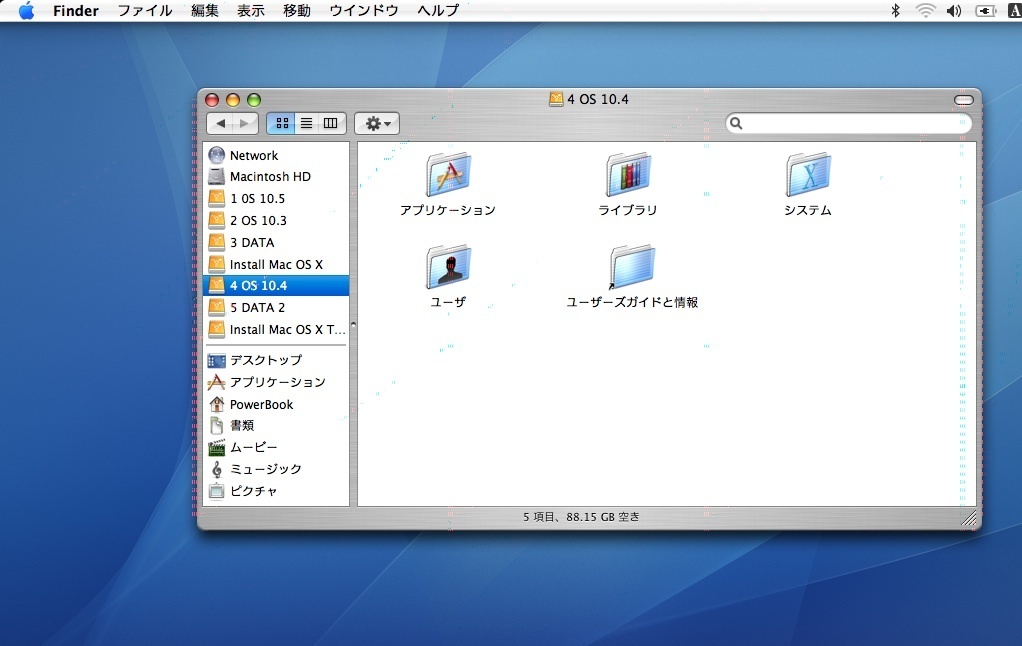Image resolution: width=1022 pixels, height=646 pixels.
Task: Open the ウインドウ menu
Action: click(x=364, y=10)
